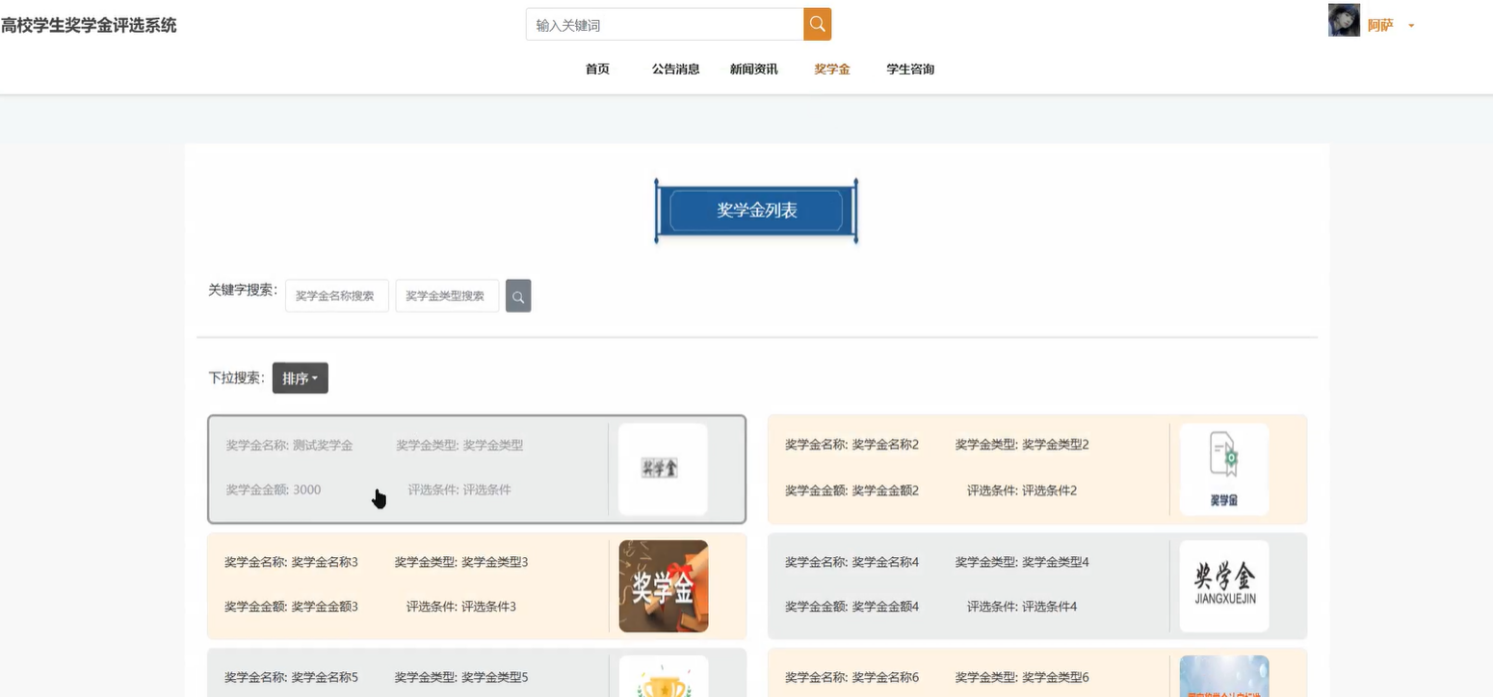Click the text 奖学金金额: 3000
The width and height of the screenshot is (1493, 697).
[x=273, y=490]
